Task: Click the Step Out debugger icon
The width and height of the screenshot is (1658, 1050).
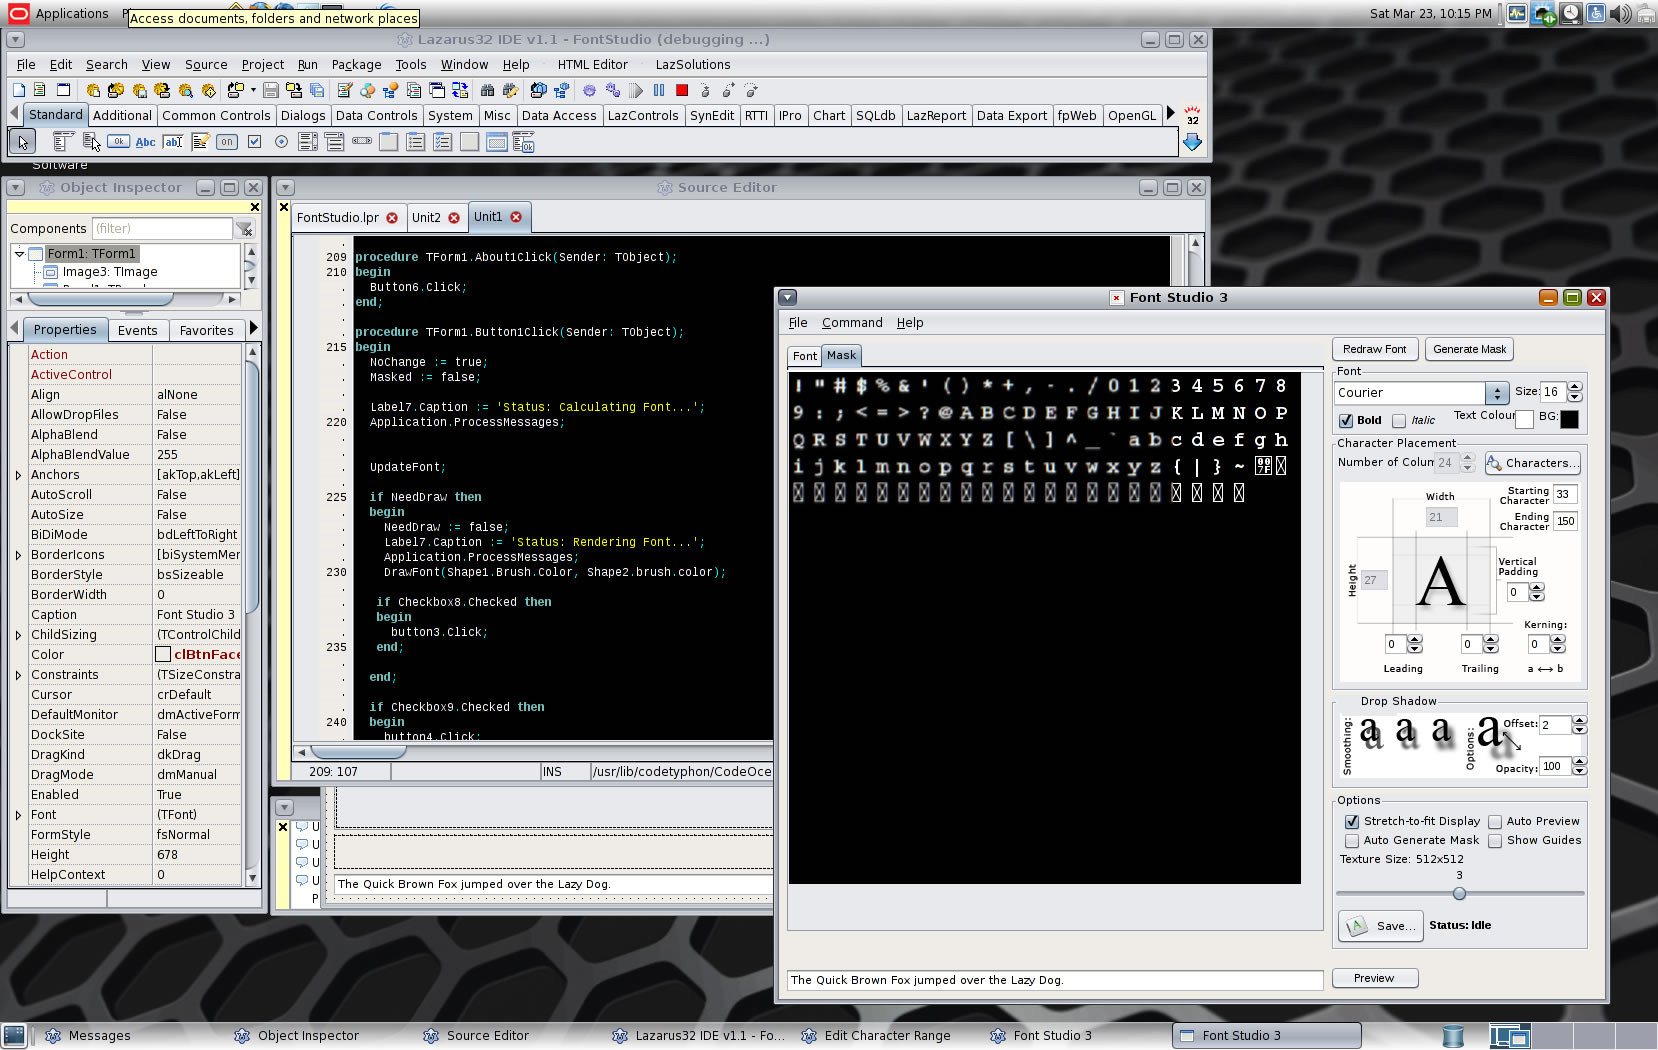Action: (x=751, y=90)
